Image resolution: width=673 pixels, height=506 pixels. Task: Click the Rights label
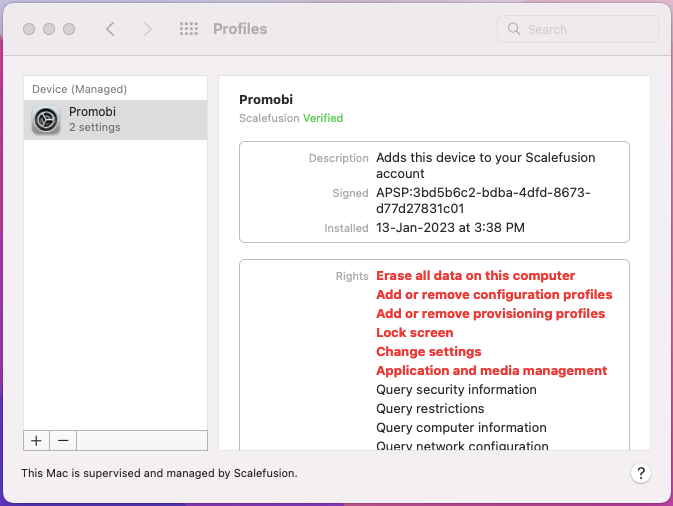(352, 276)
